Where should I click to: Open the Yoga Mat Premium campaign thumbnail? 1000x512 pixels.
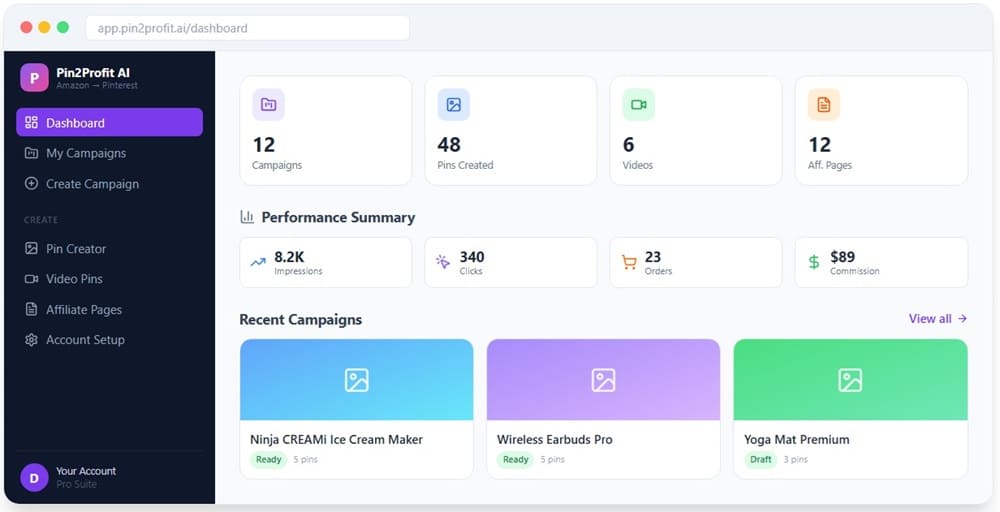click(x=850, y=379)
